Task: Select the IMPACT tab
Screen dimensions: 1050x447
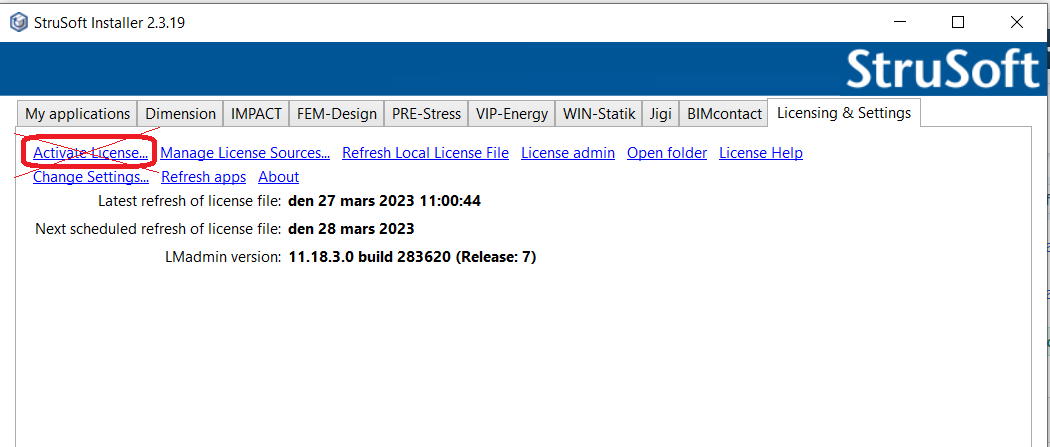Action: pyautogui.click(x=256, y=114)
